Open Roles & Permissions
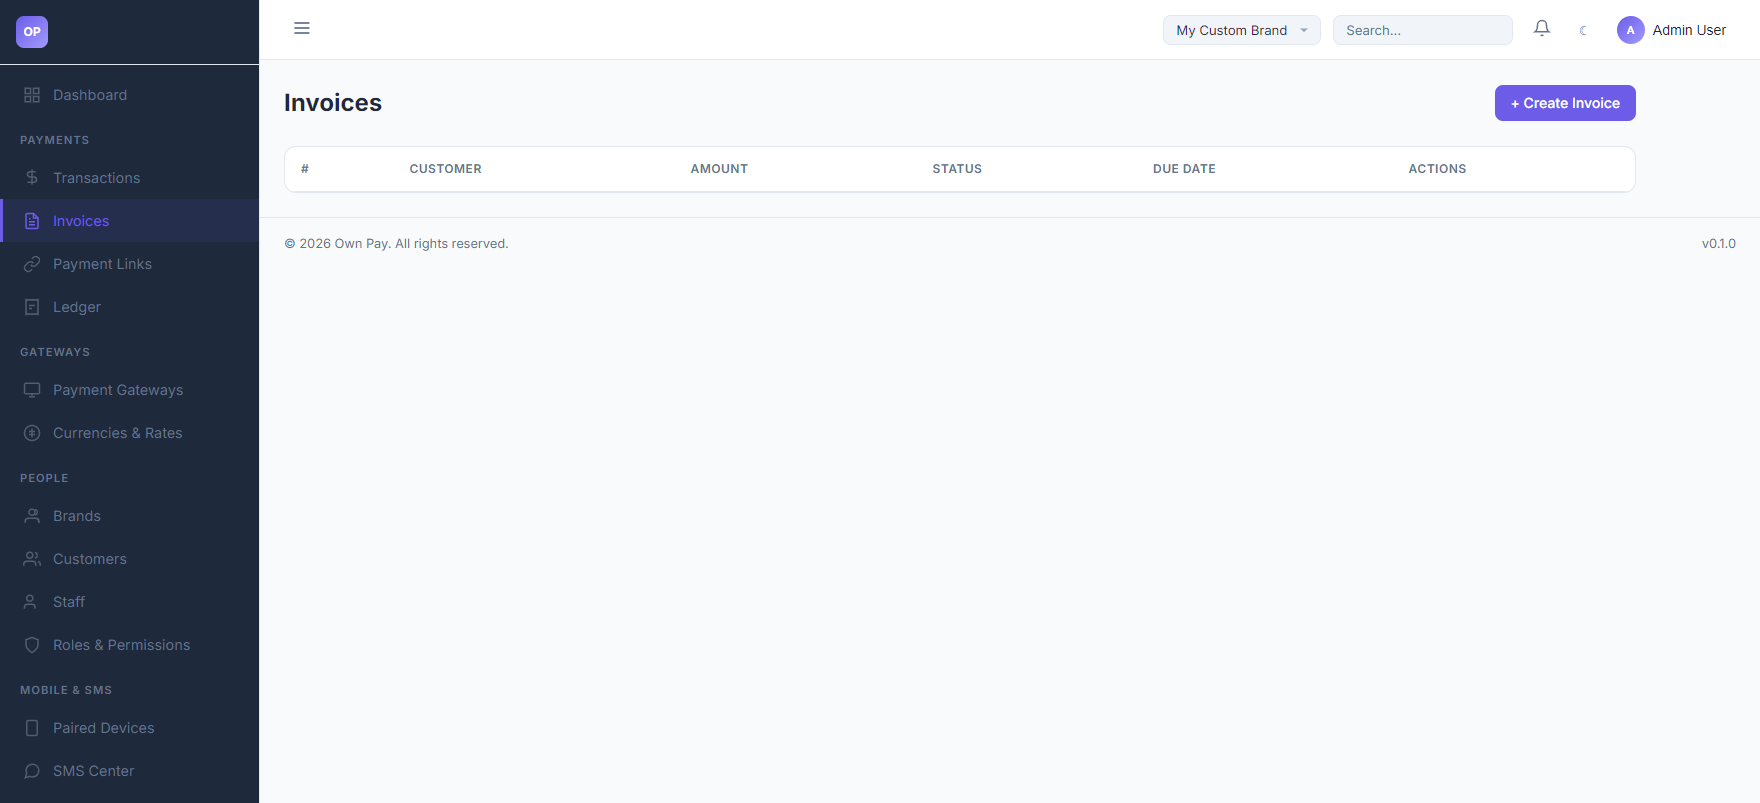This screenshot has height=803, width=1760. [x=130, y=645]
